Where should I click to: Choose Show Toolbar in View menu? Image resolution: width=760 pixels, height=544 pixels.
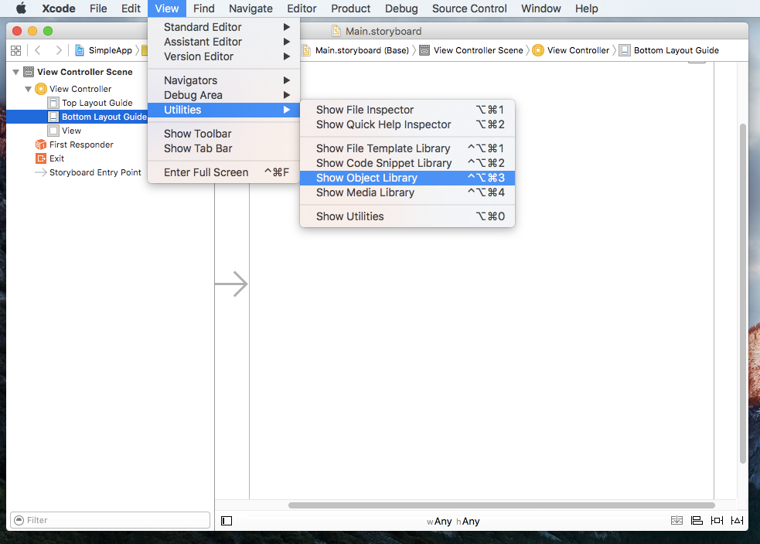click(x=224, y=133)
